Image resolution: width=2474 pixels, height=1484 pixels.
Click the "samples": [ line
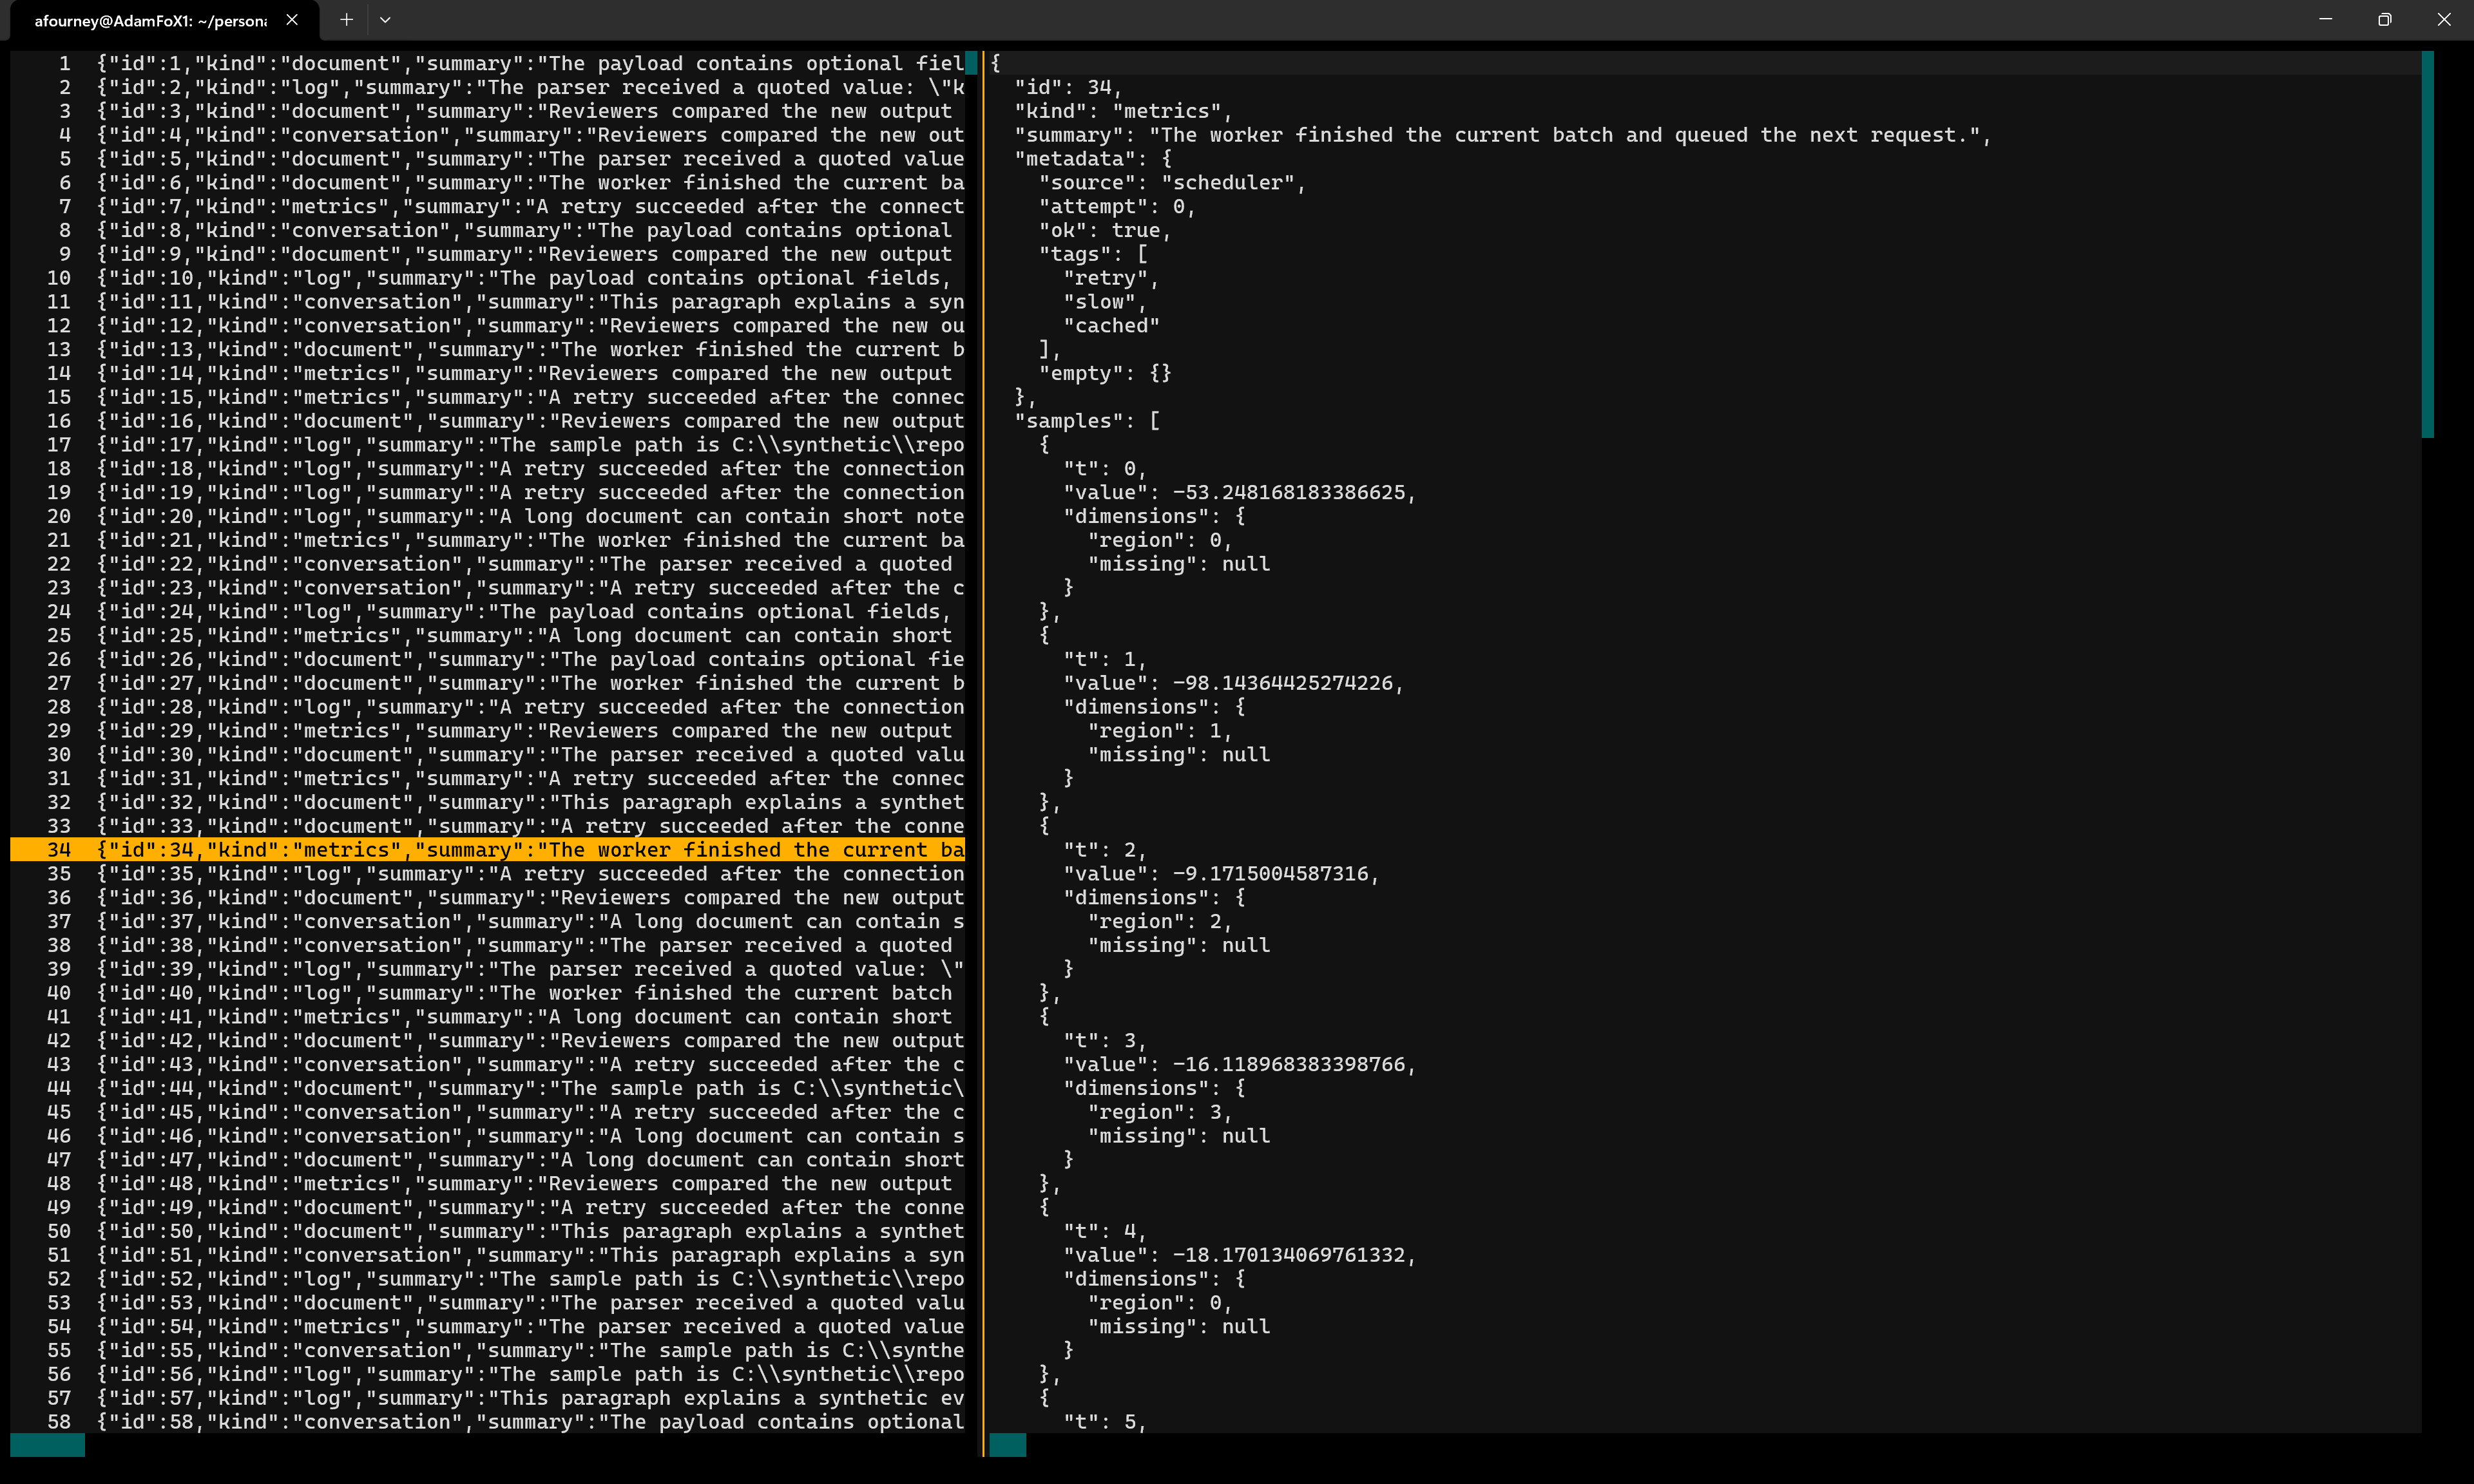(x=1087, y=421)
